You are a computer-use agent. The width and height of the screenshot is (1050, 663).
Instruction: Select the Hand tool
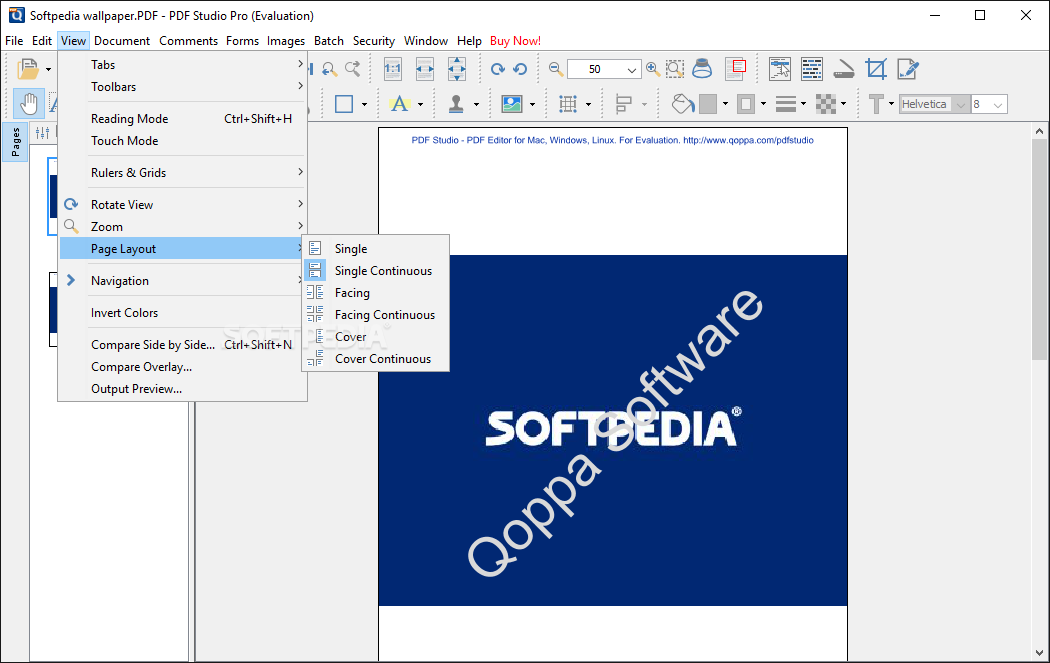(29, 104)
